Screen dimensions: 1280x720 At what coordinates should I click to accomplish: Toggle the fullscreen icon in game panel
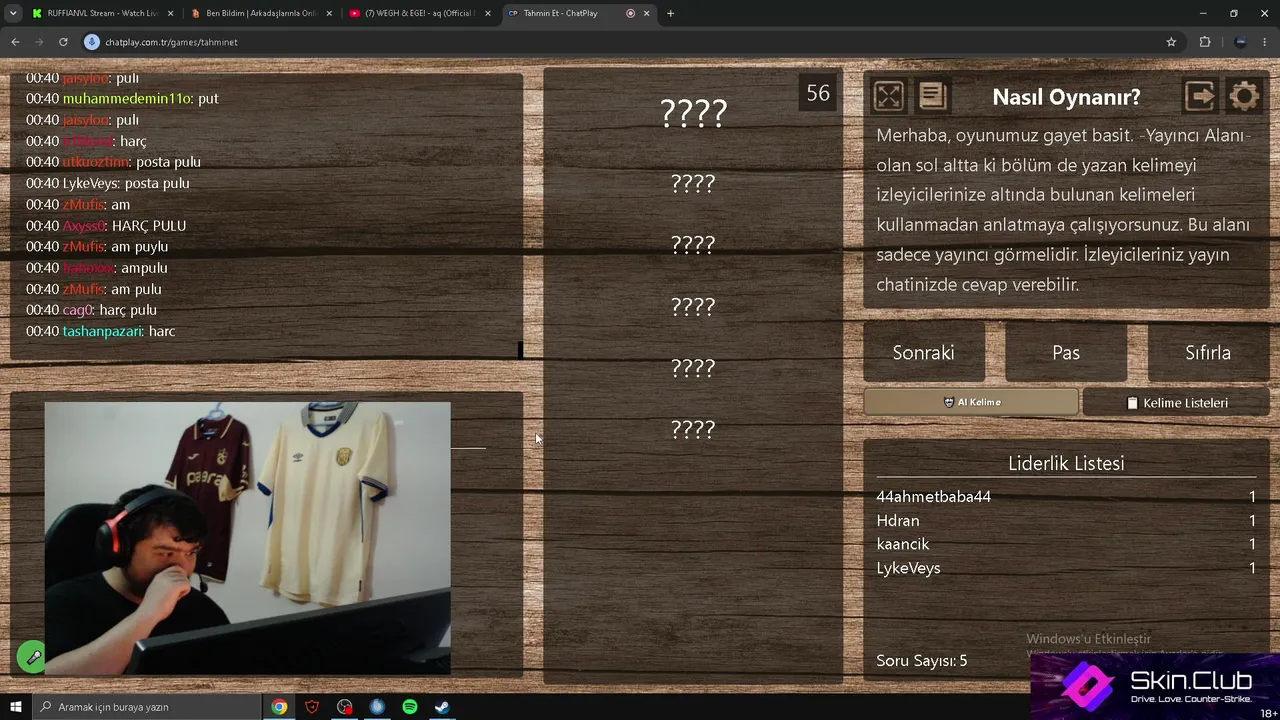(888, 96)
